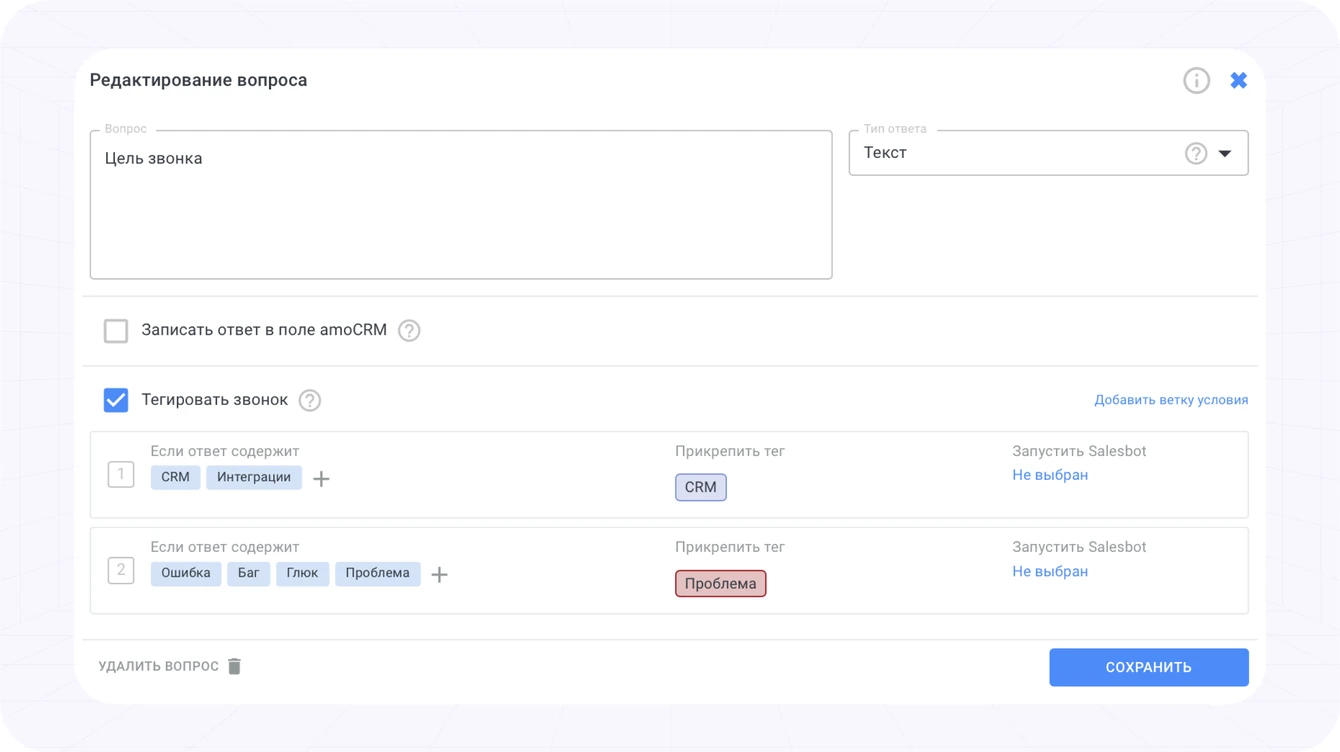Show help for call tagging option
1340x752 pixels.
pos(310,400)
